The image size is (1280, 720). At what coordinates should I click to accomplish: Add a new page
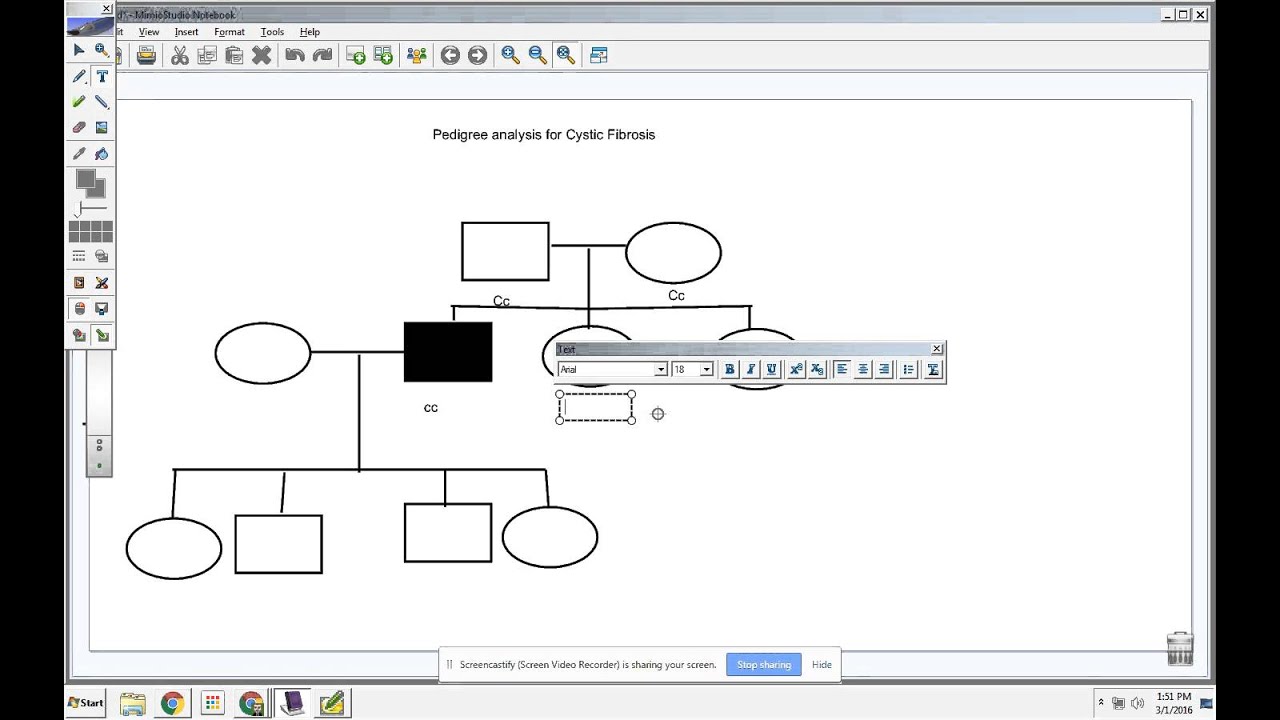pos(355,55)
